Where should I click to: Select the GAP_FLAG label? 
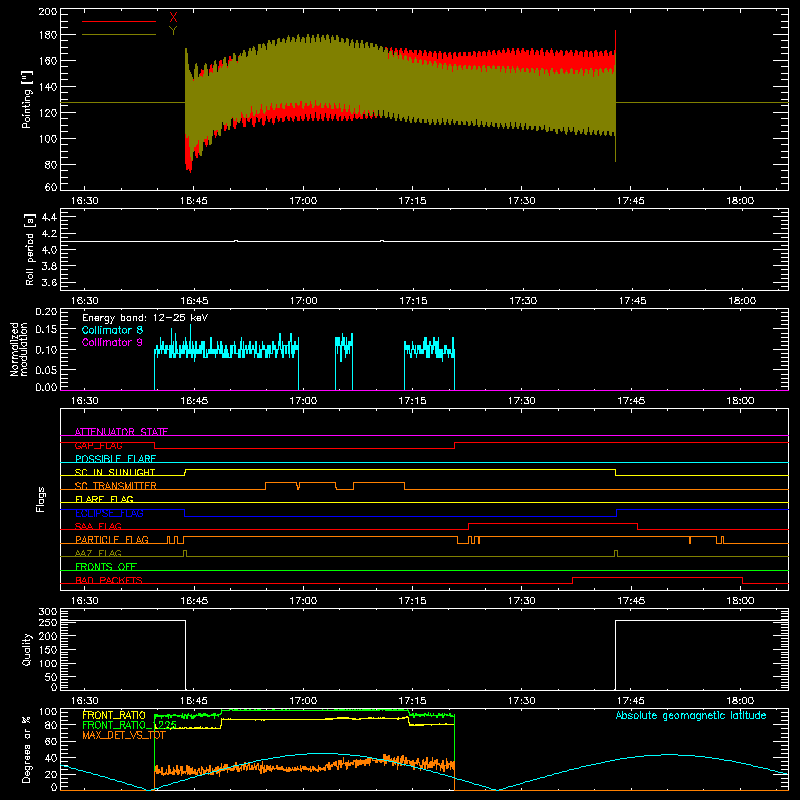pos(98,445)
